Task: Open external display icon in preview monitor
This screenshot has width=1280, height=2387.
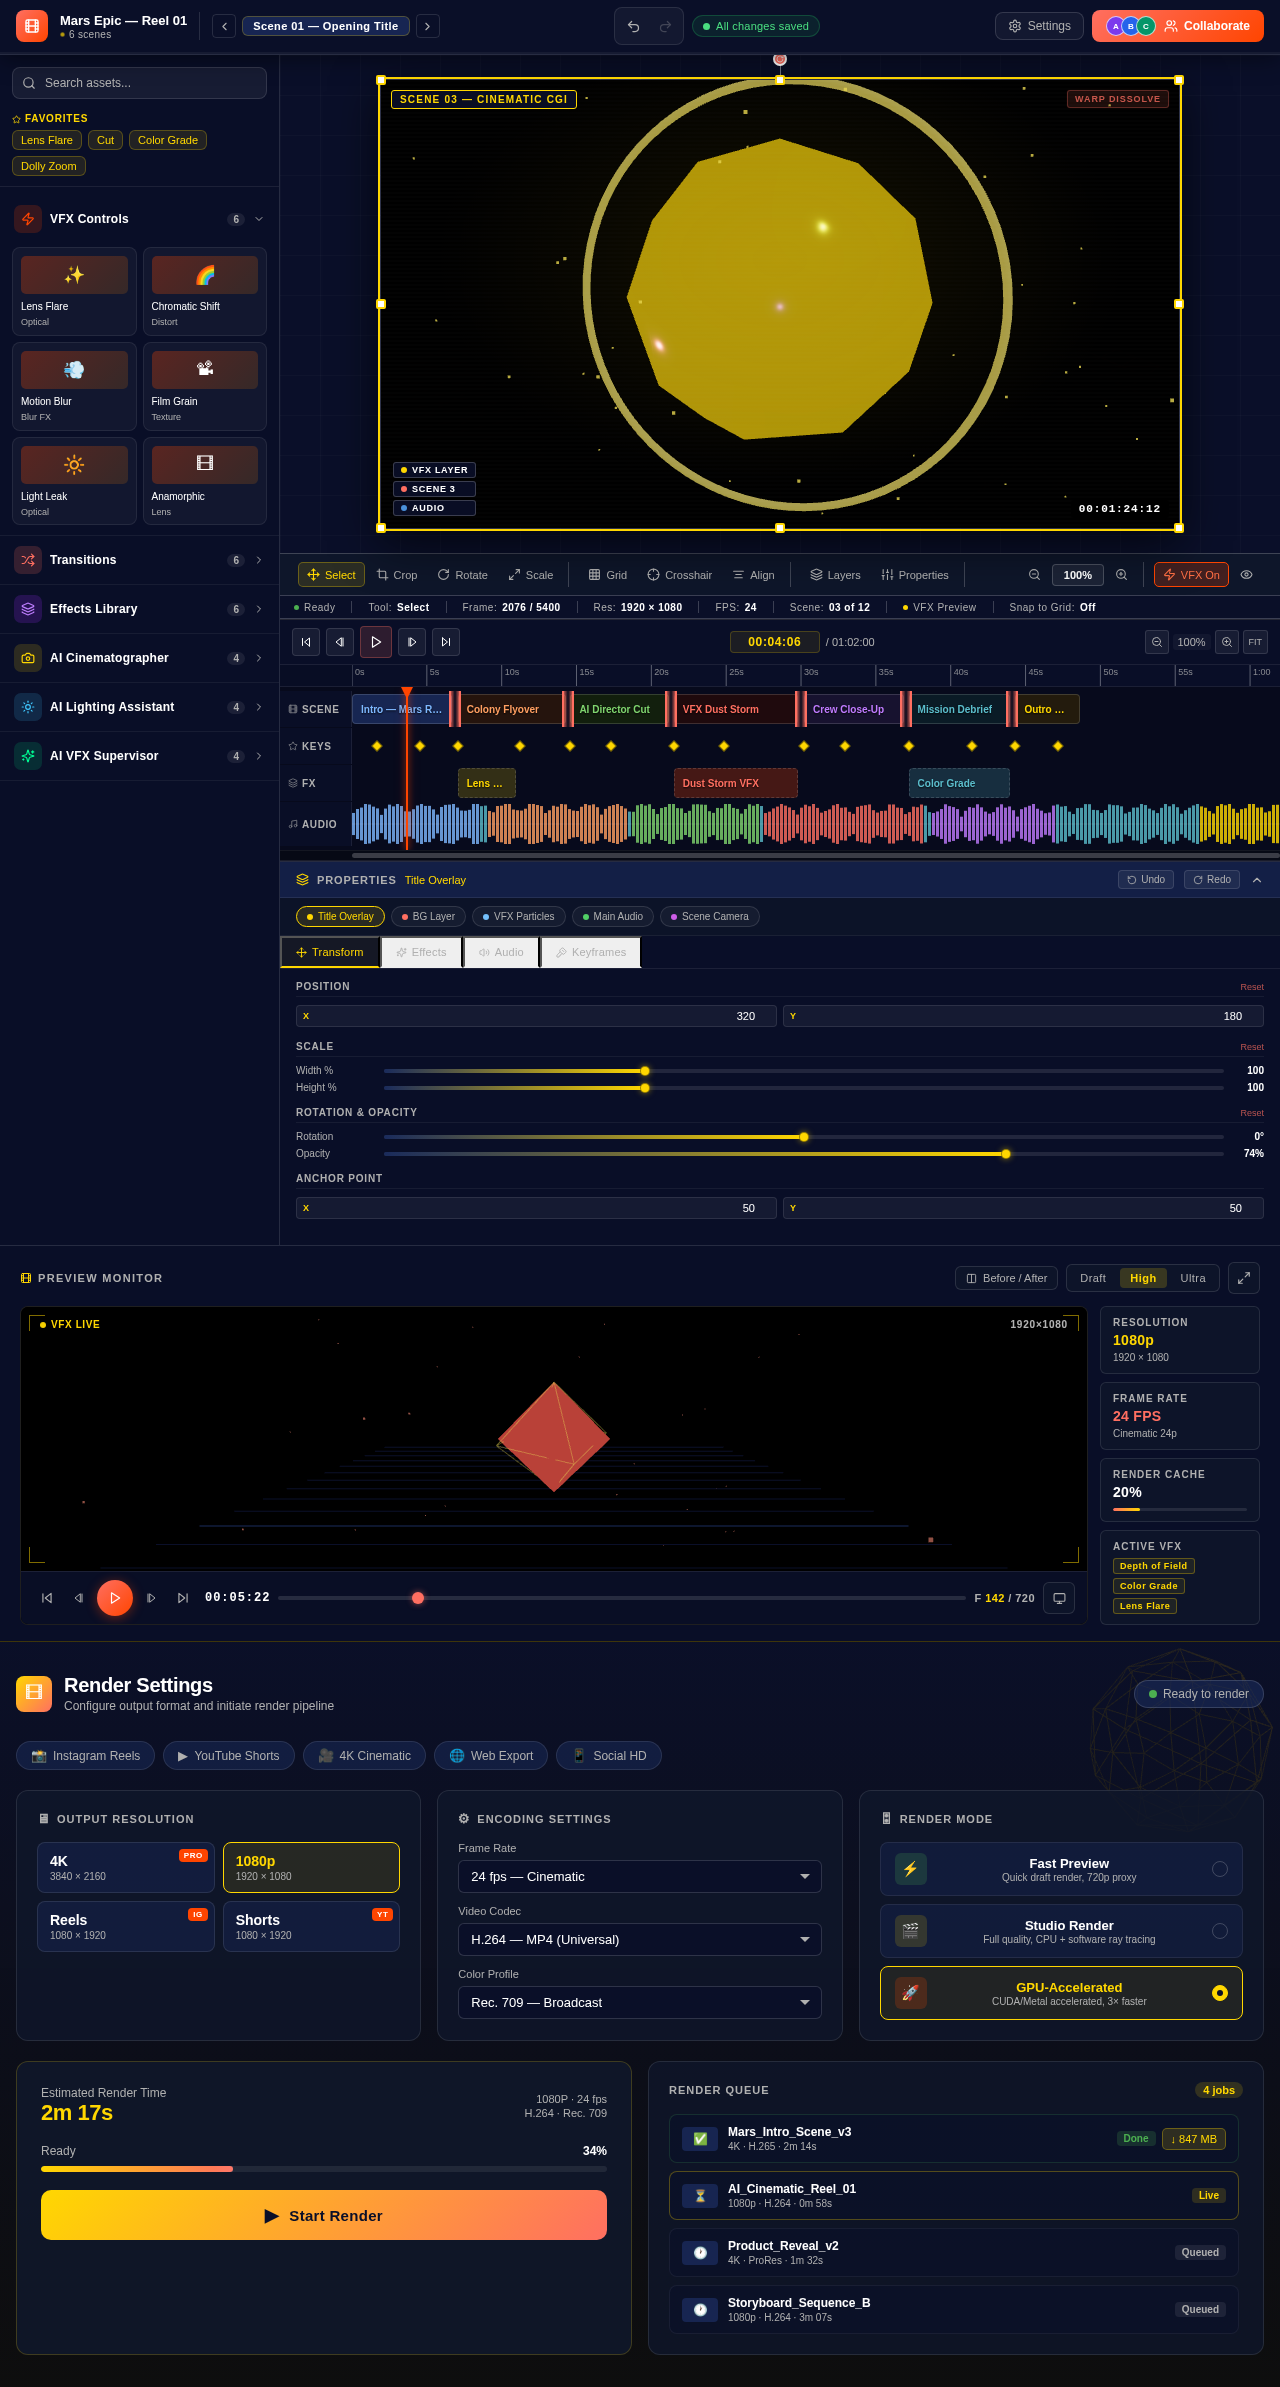Action: pos(1059,1598)
